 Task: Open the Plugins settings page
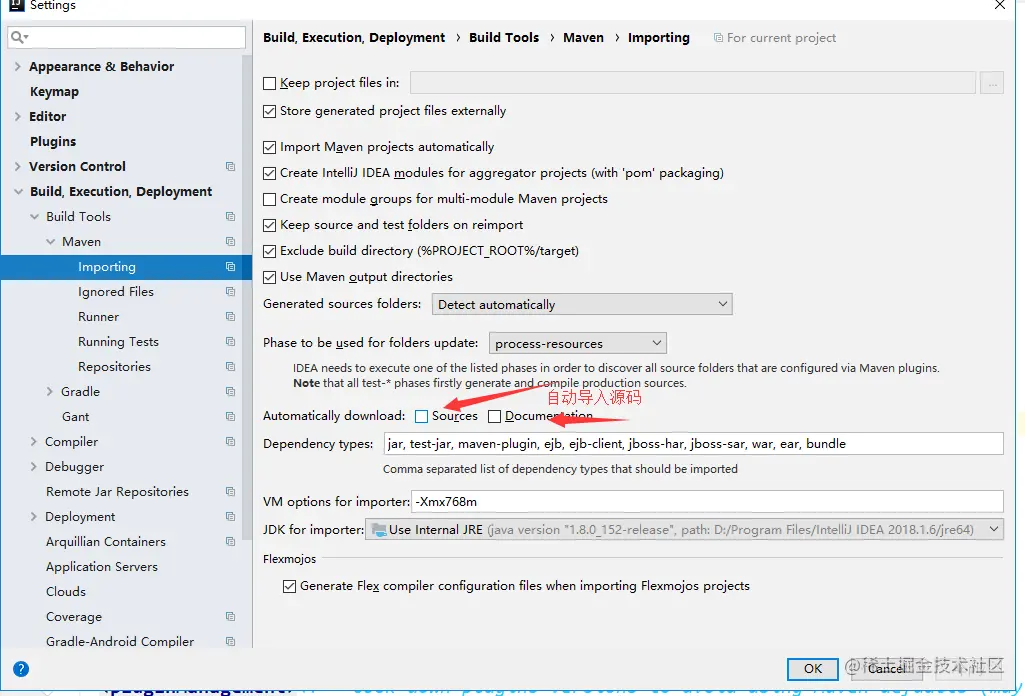pos(53,142)
